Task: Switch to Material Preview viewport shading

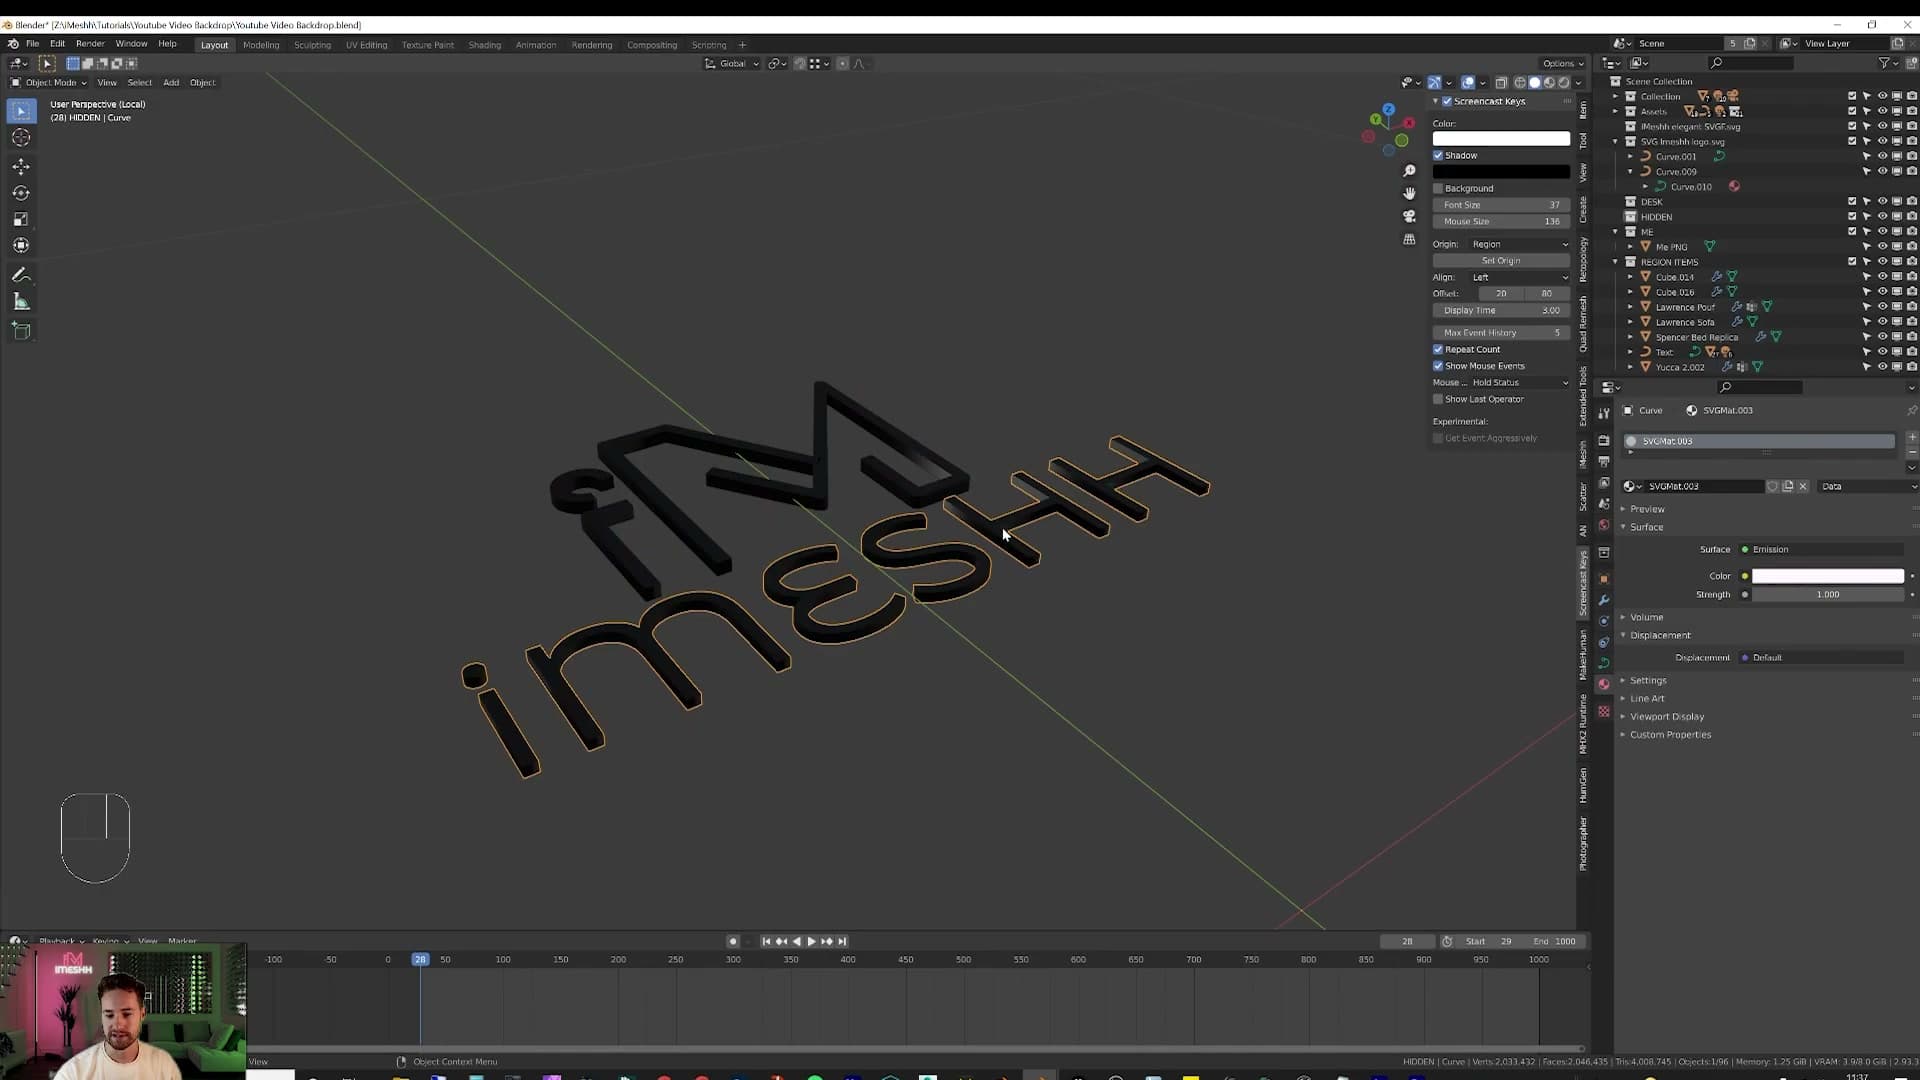Action: pyautogui.click(x=1549, y=83)
